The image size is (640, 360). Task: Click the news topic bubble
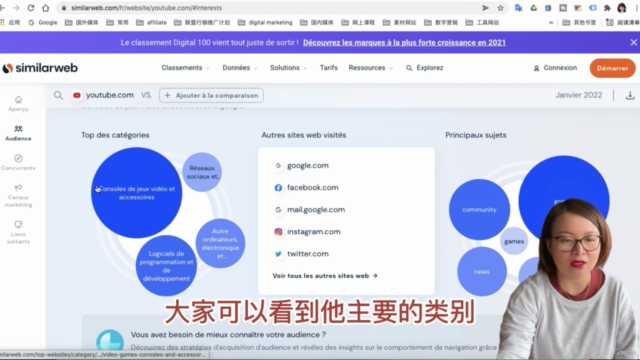pos(482,271)
